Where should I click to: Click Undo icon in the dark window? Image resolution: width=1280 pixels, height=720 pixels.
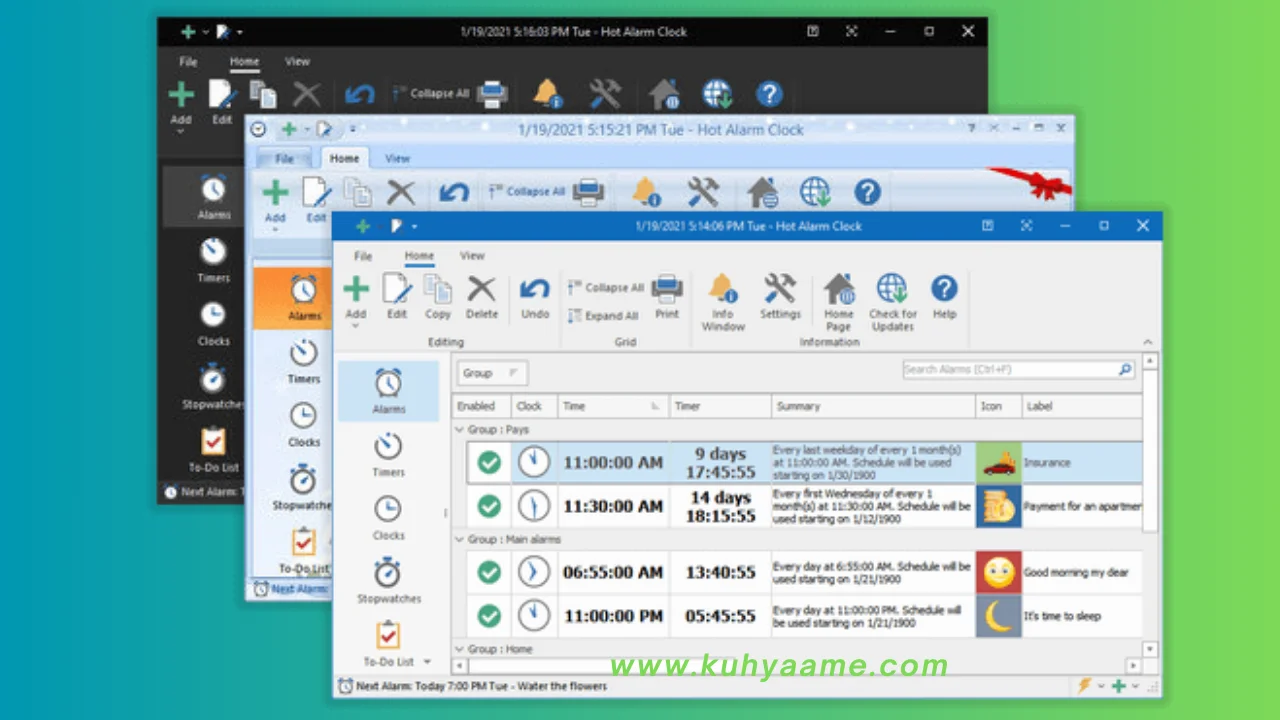[x=359, y=94]
